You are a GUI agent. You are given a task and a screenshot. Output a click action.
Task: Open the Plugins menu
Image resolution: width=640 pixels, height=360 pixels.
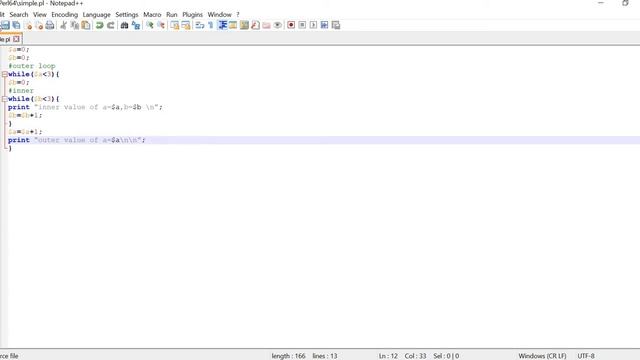(192, 15)
